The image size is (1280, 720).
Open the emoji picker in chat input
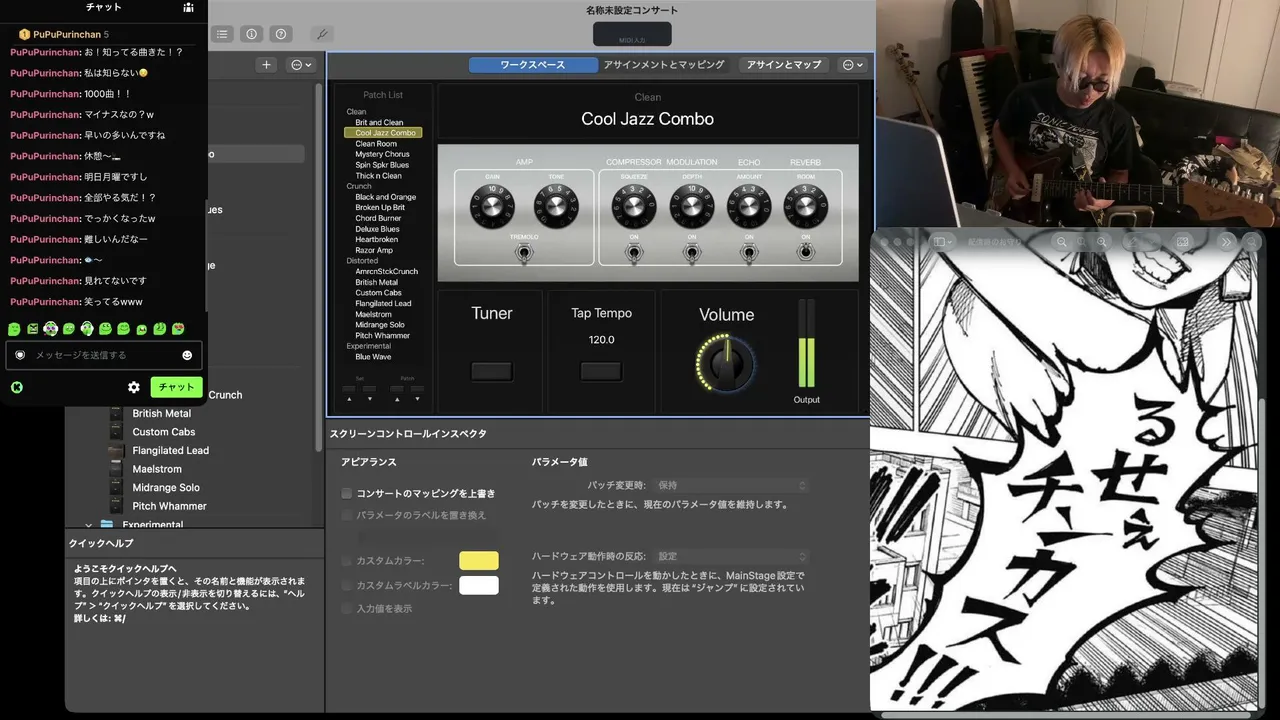click(187, 355)
